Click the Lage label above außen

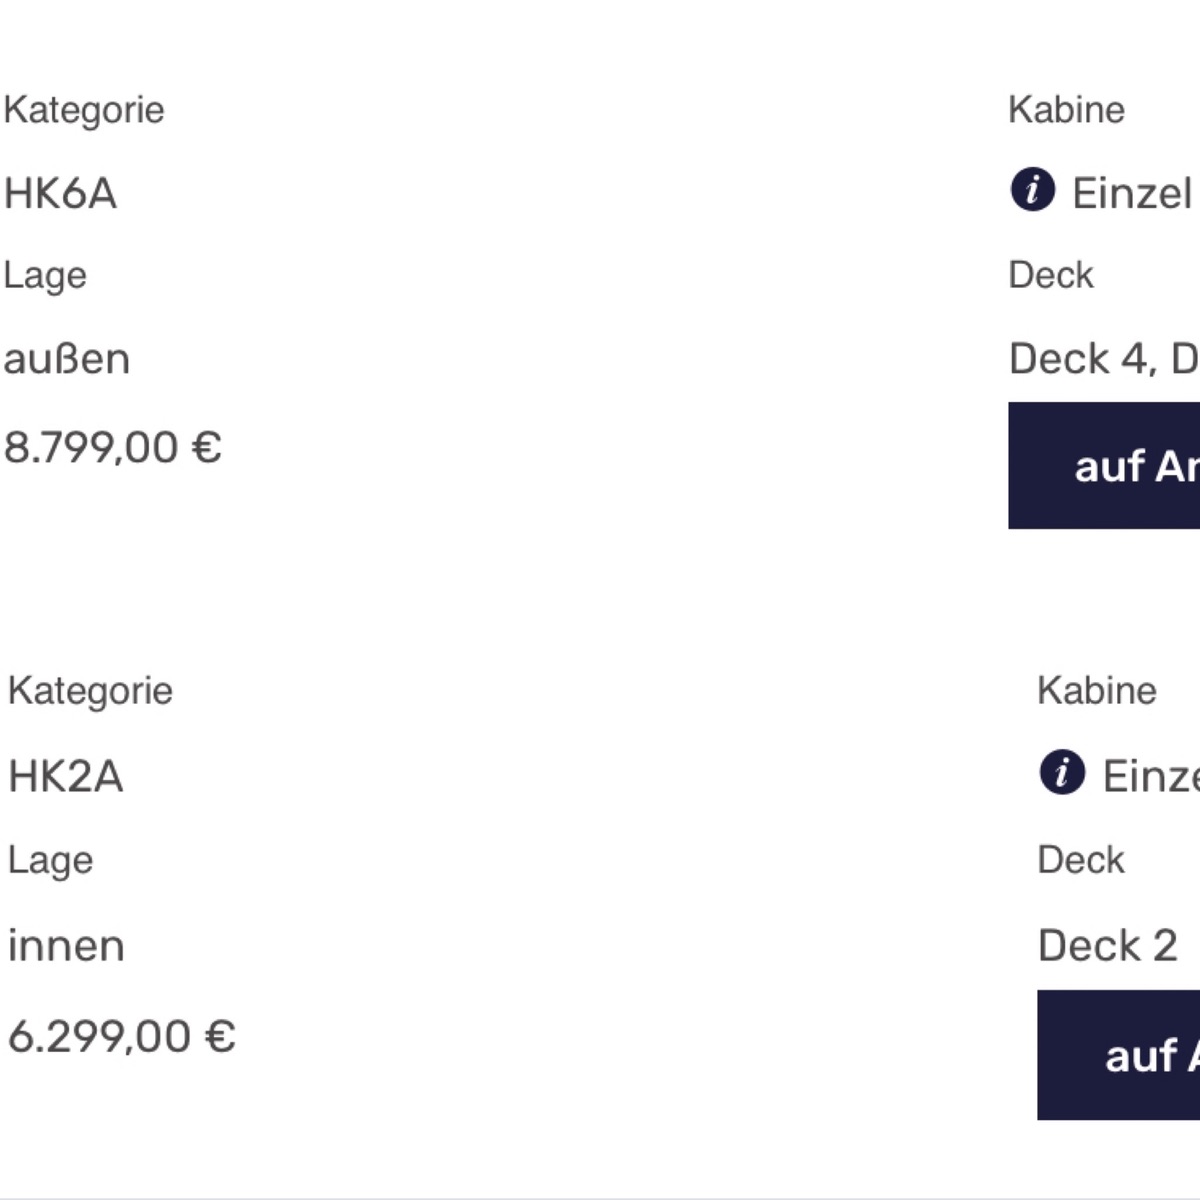[45, 276]
